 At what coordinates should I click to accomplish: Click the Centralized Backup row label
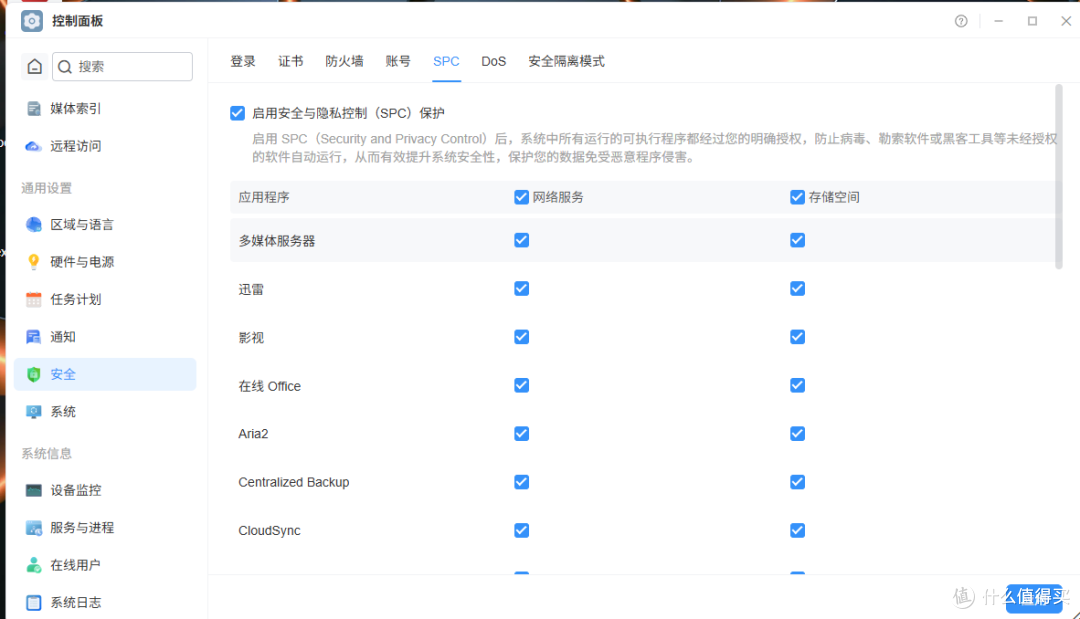click(294, 482)
